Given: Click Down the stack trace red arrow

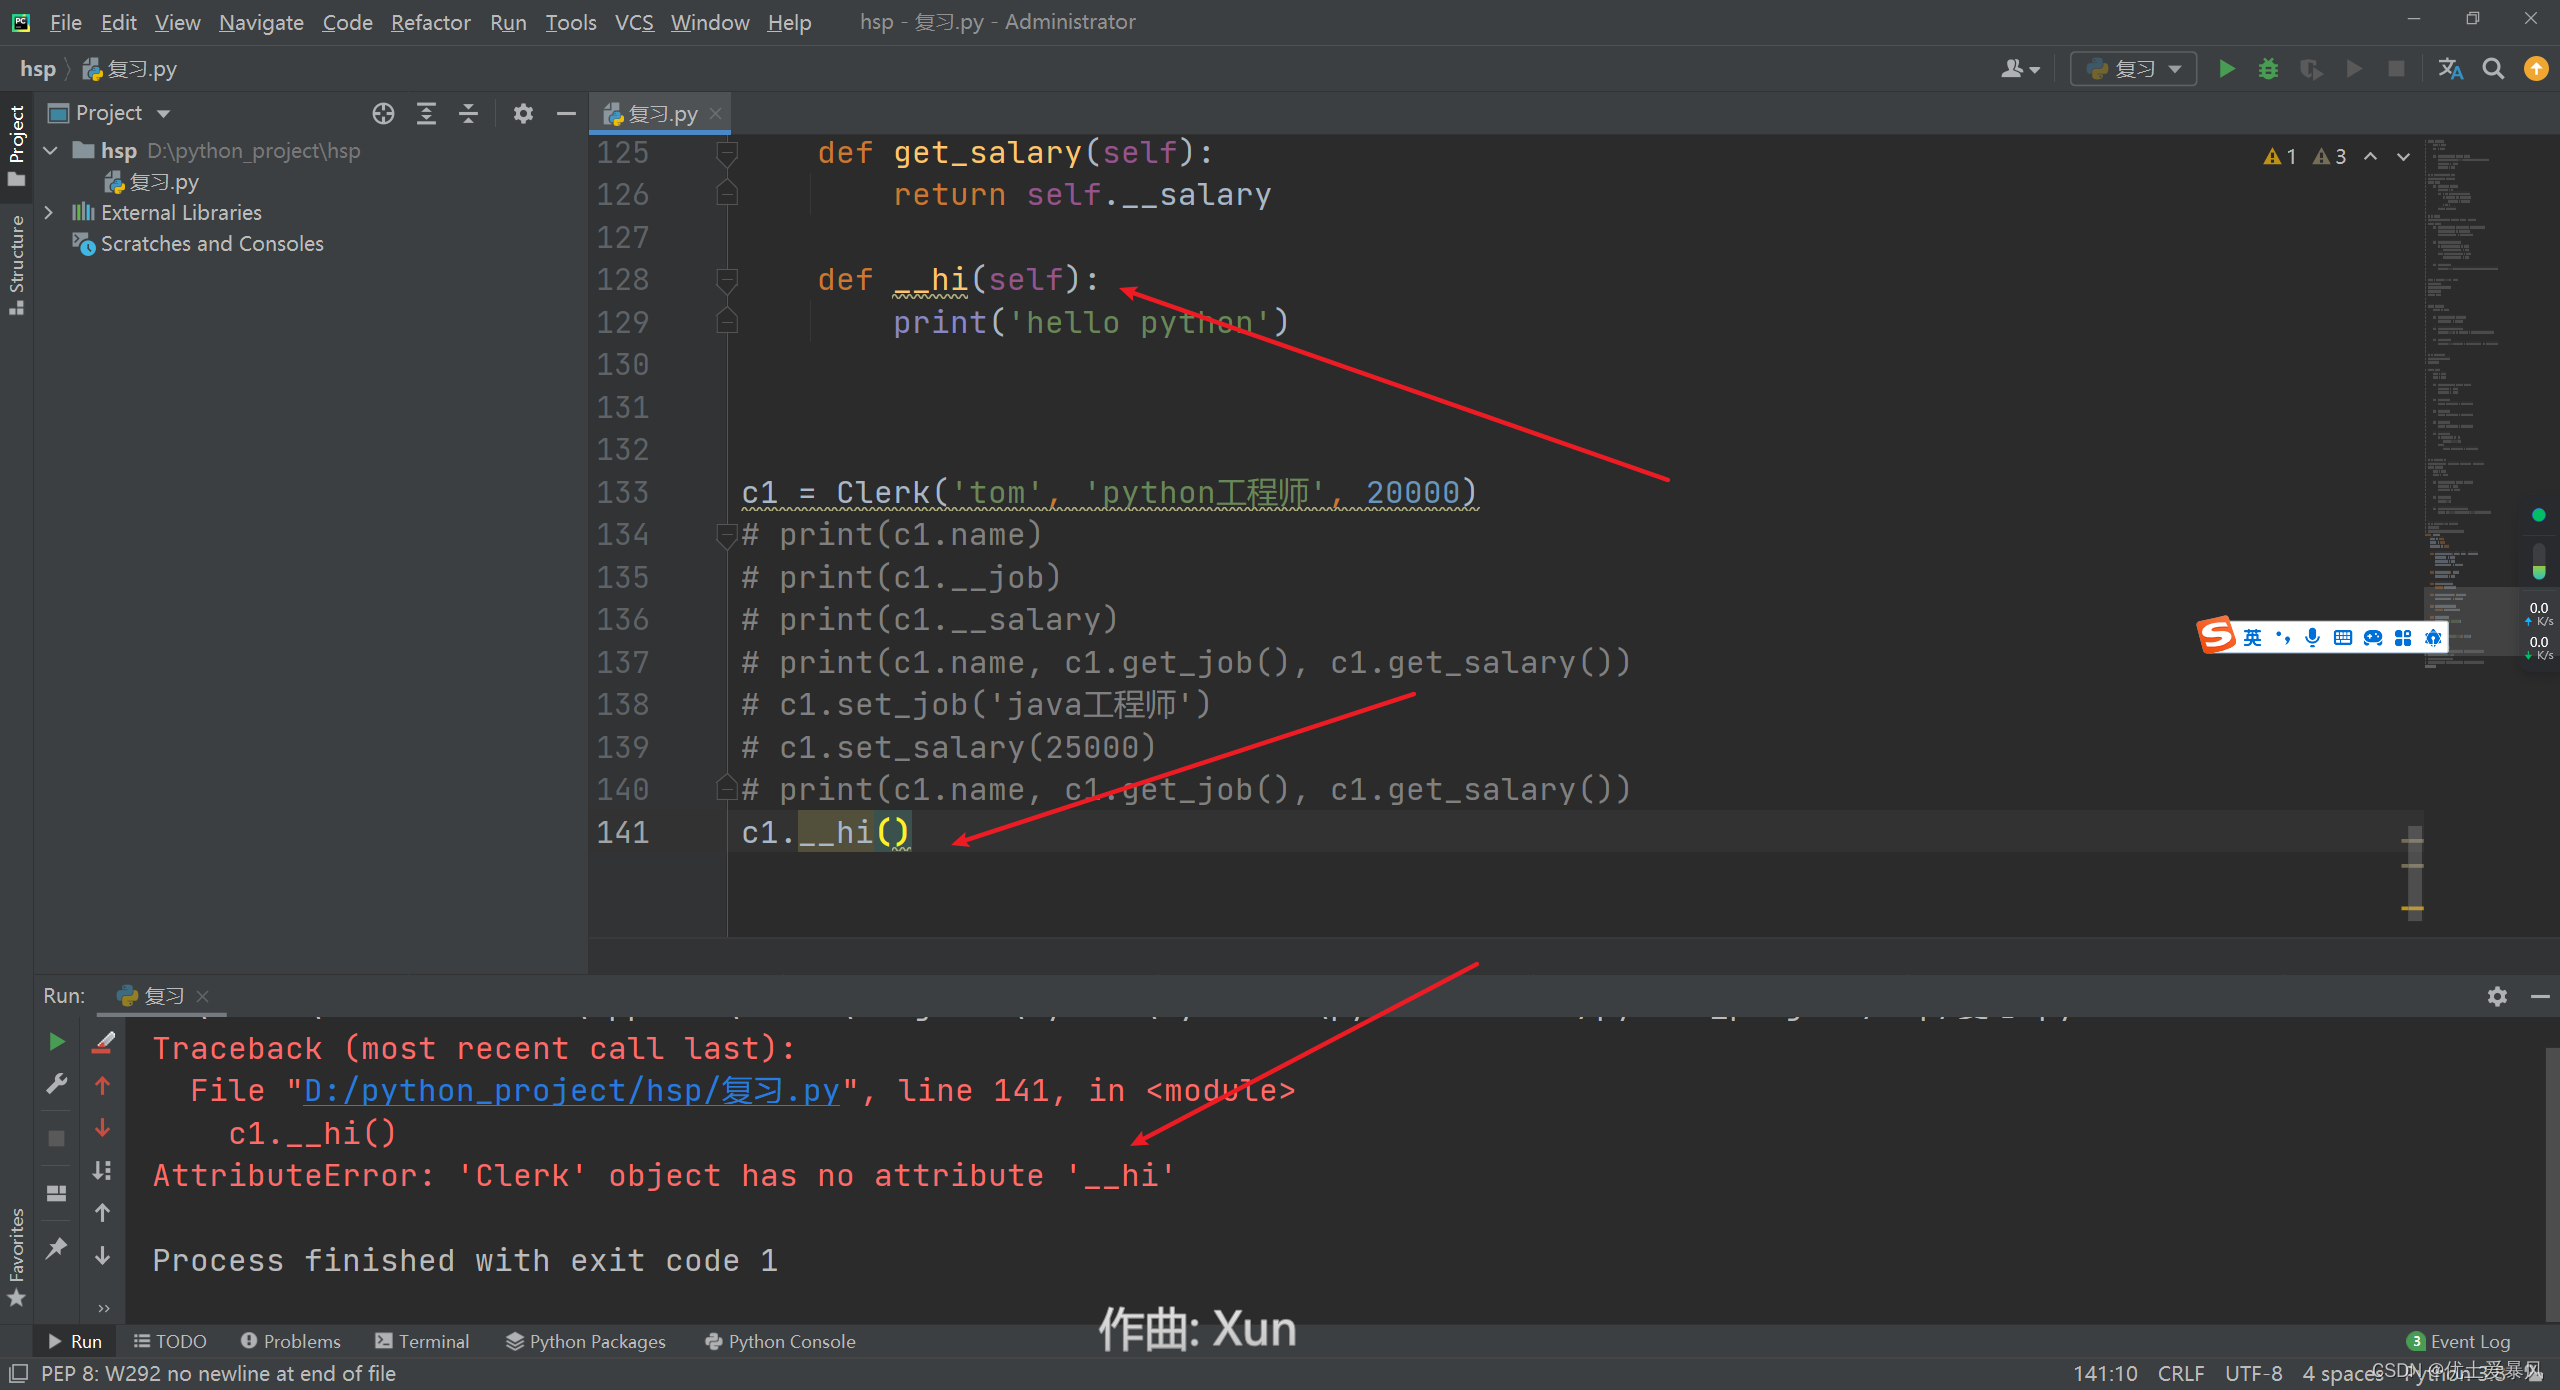Looking at the screenshot, I should 102,1128.
